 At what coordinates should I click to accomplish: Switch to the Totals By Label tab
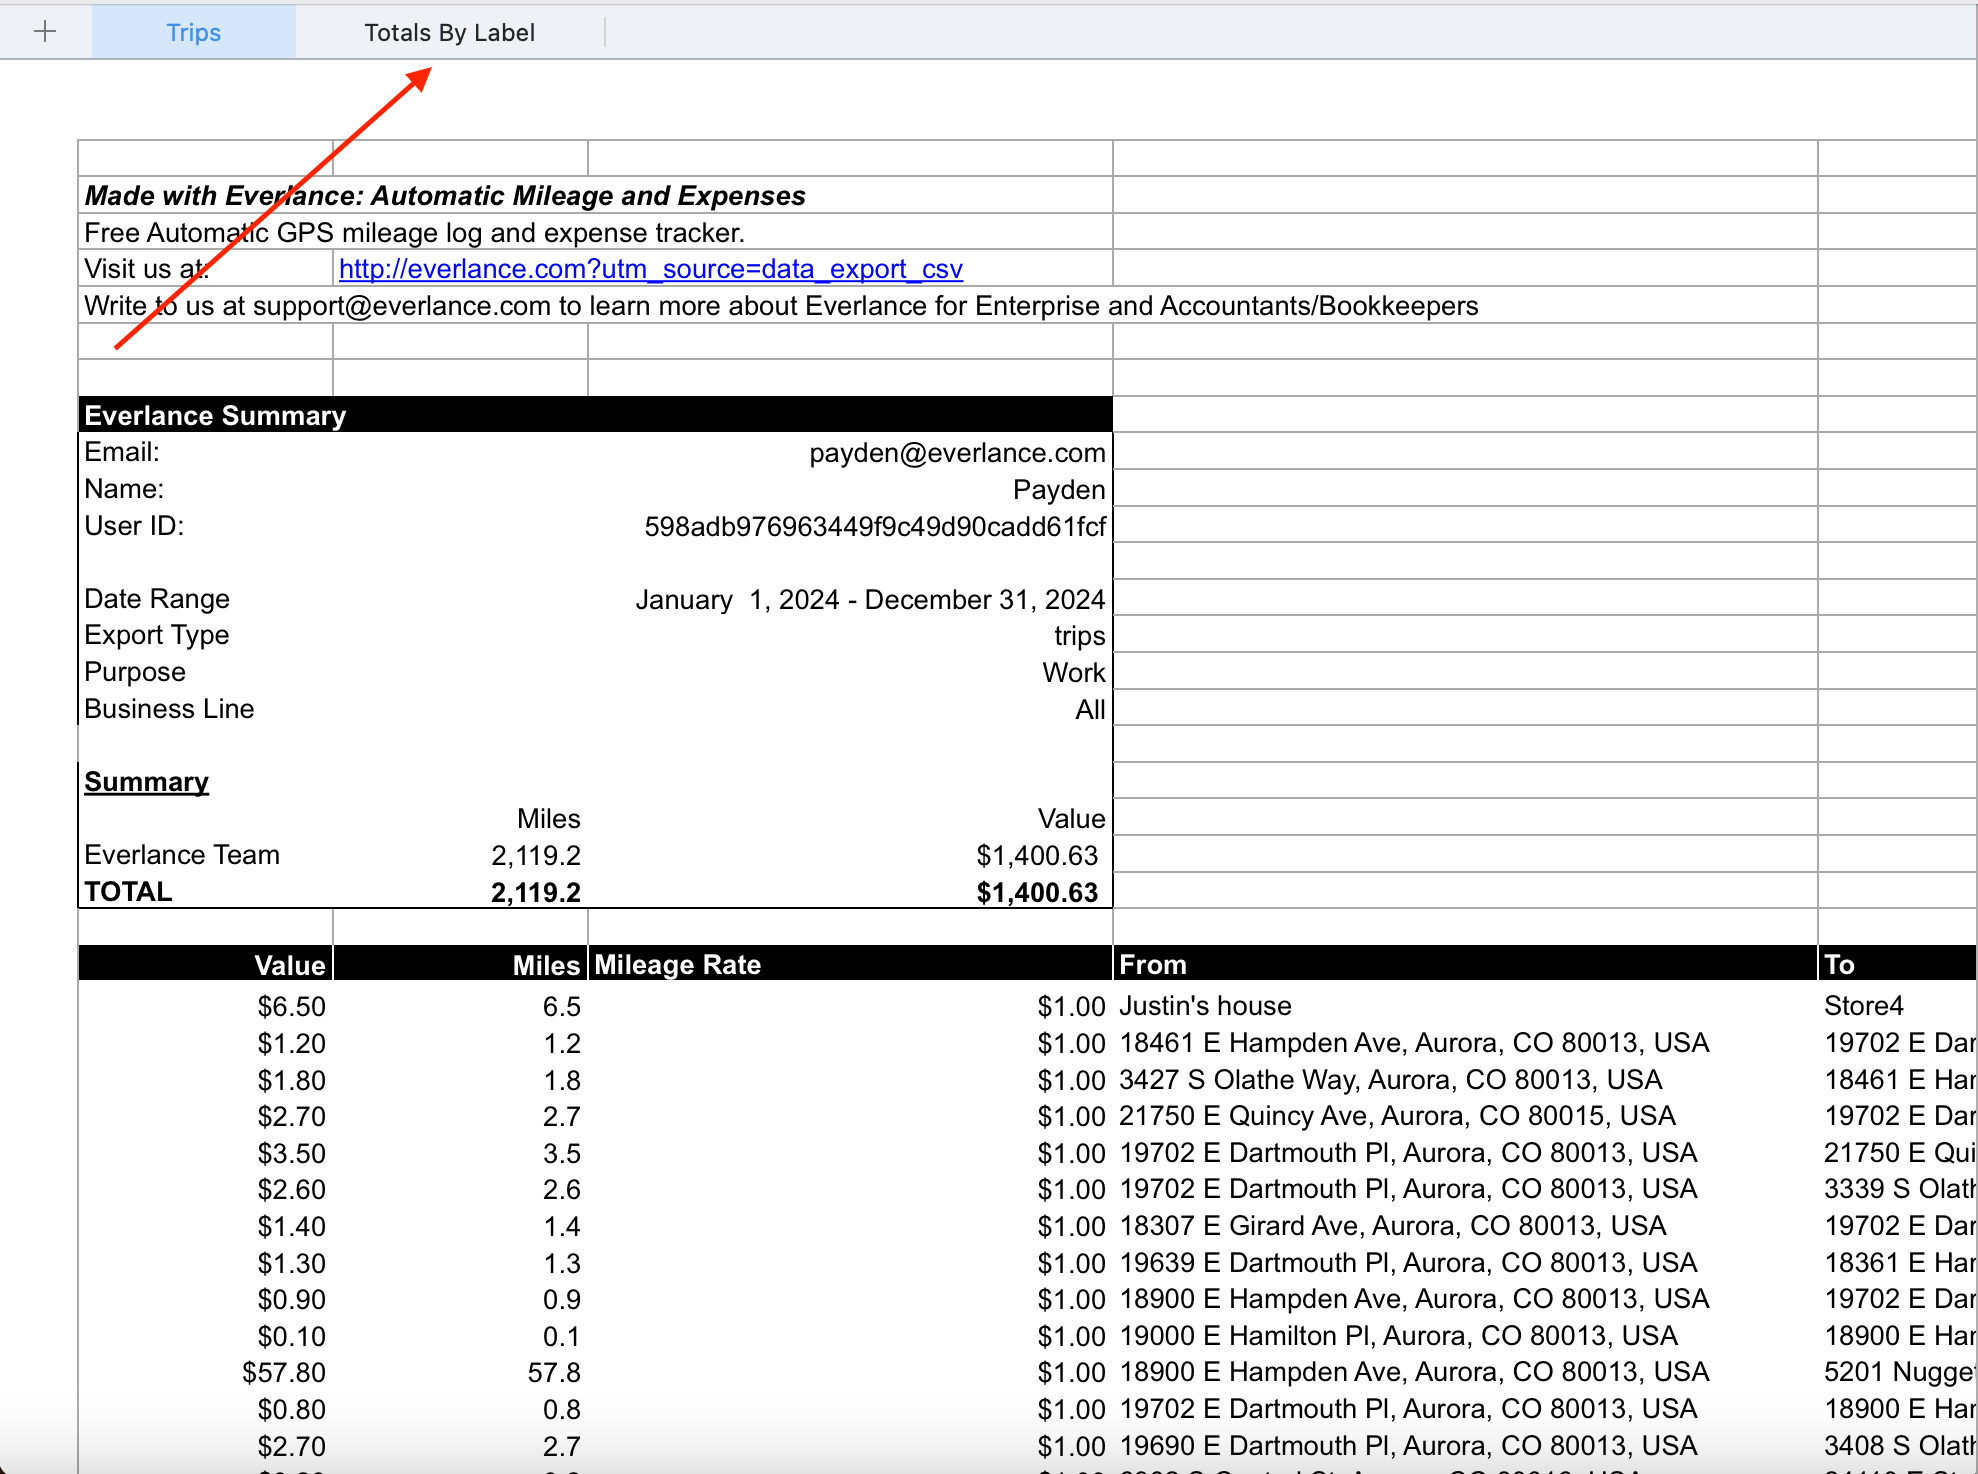449,32
